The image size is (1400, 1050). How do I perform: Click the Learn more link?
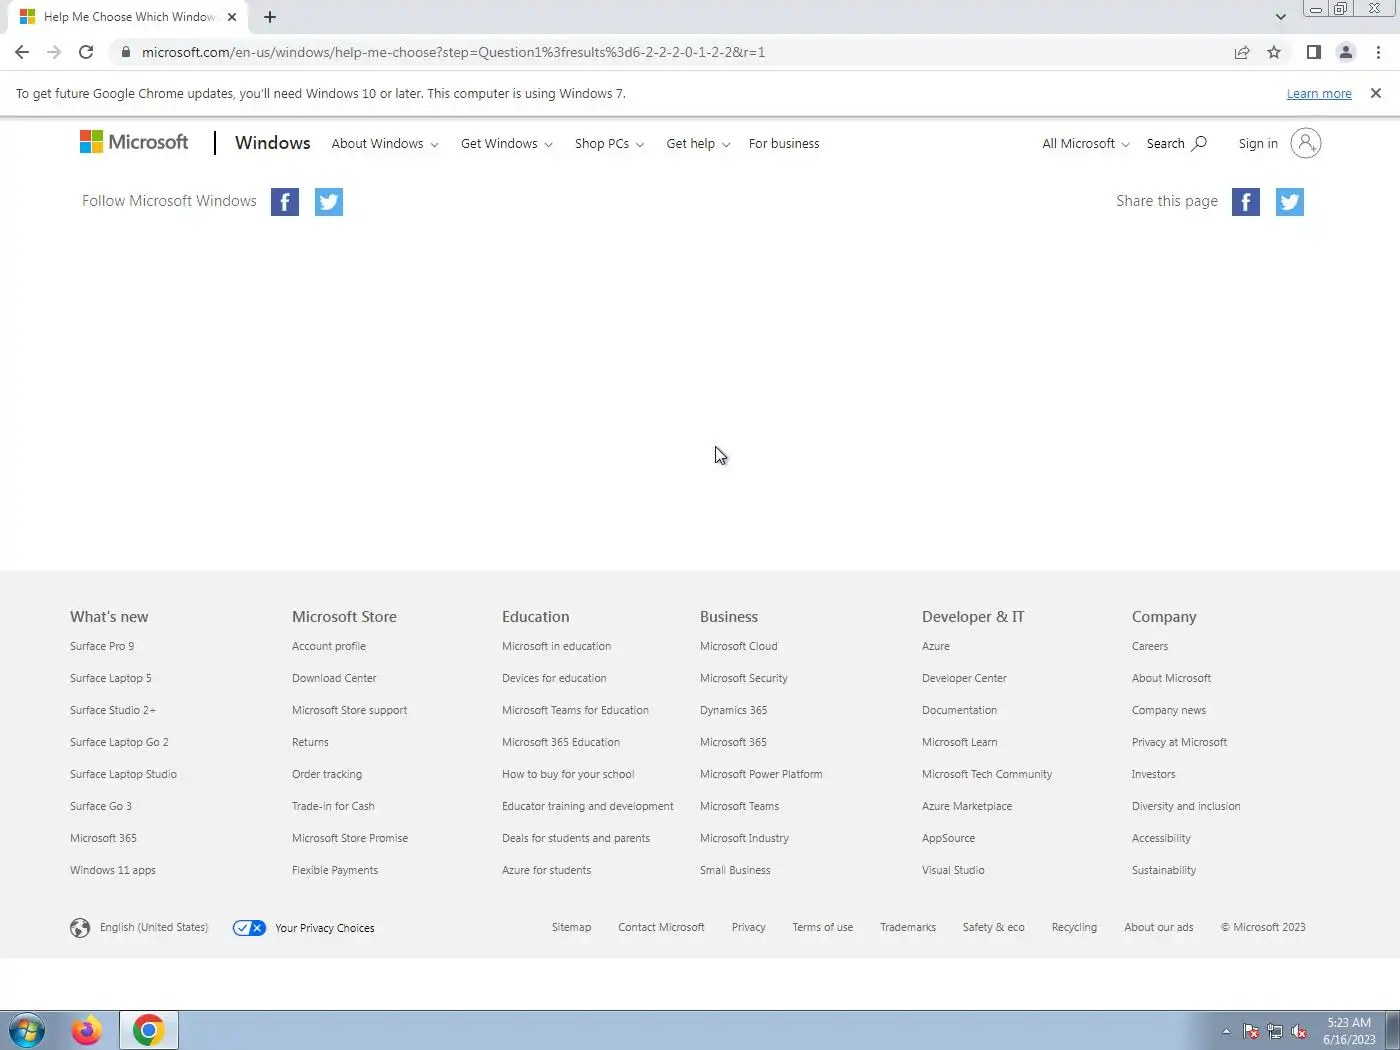pyautogui.click(x=1319, y=93)
